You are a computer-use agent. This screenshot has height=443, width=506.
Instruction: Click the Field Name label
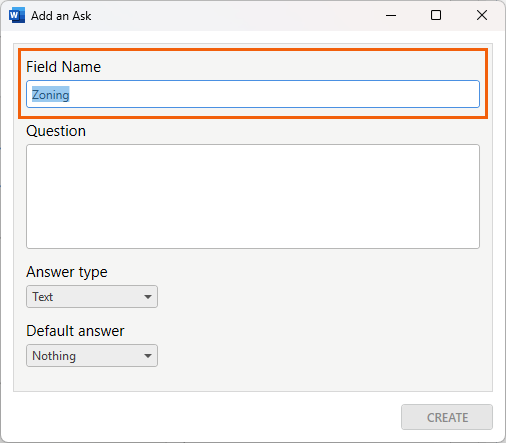(63, 67)
